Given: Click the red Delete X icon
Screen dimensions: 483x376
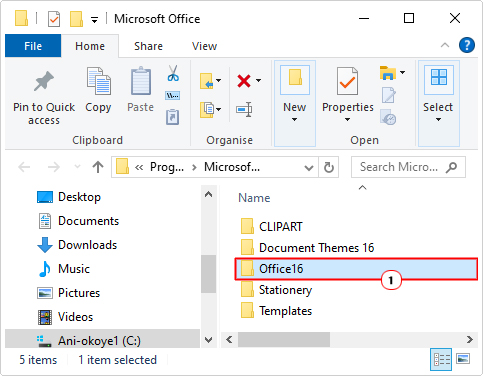Looking at the screenshot, I should [244, 81].
